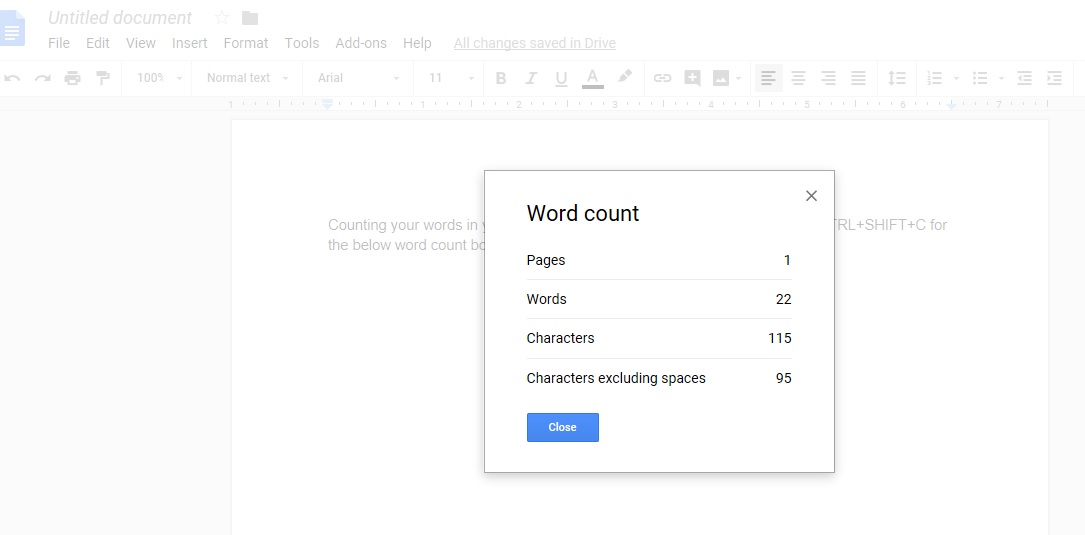The height and width of the screenshot is (535, 1085).
Task: Click All changes saved in Drive link
Action: pyautogui.click(x=535, y=43)
